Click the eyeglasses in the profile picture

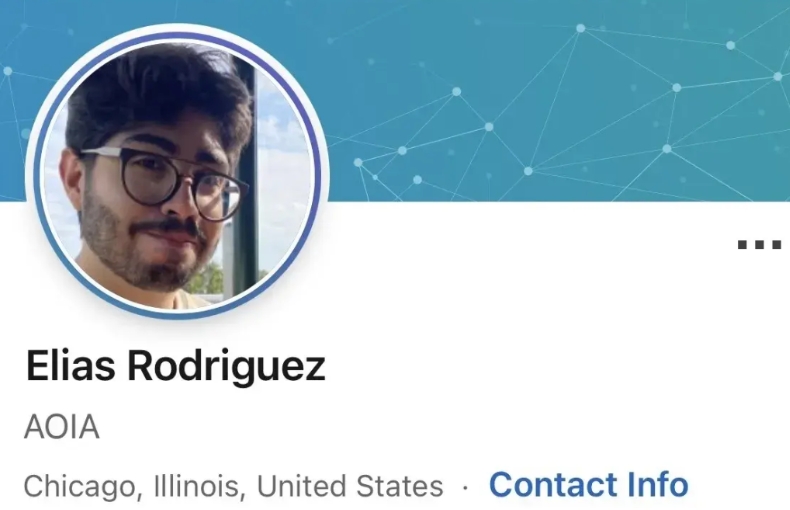coord(162,179)
